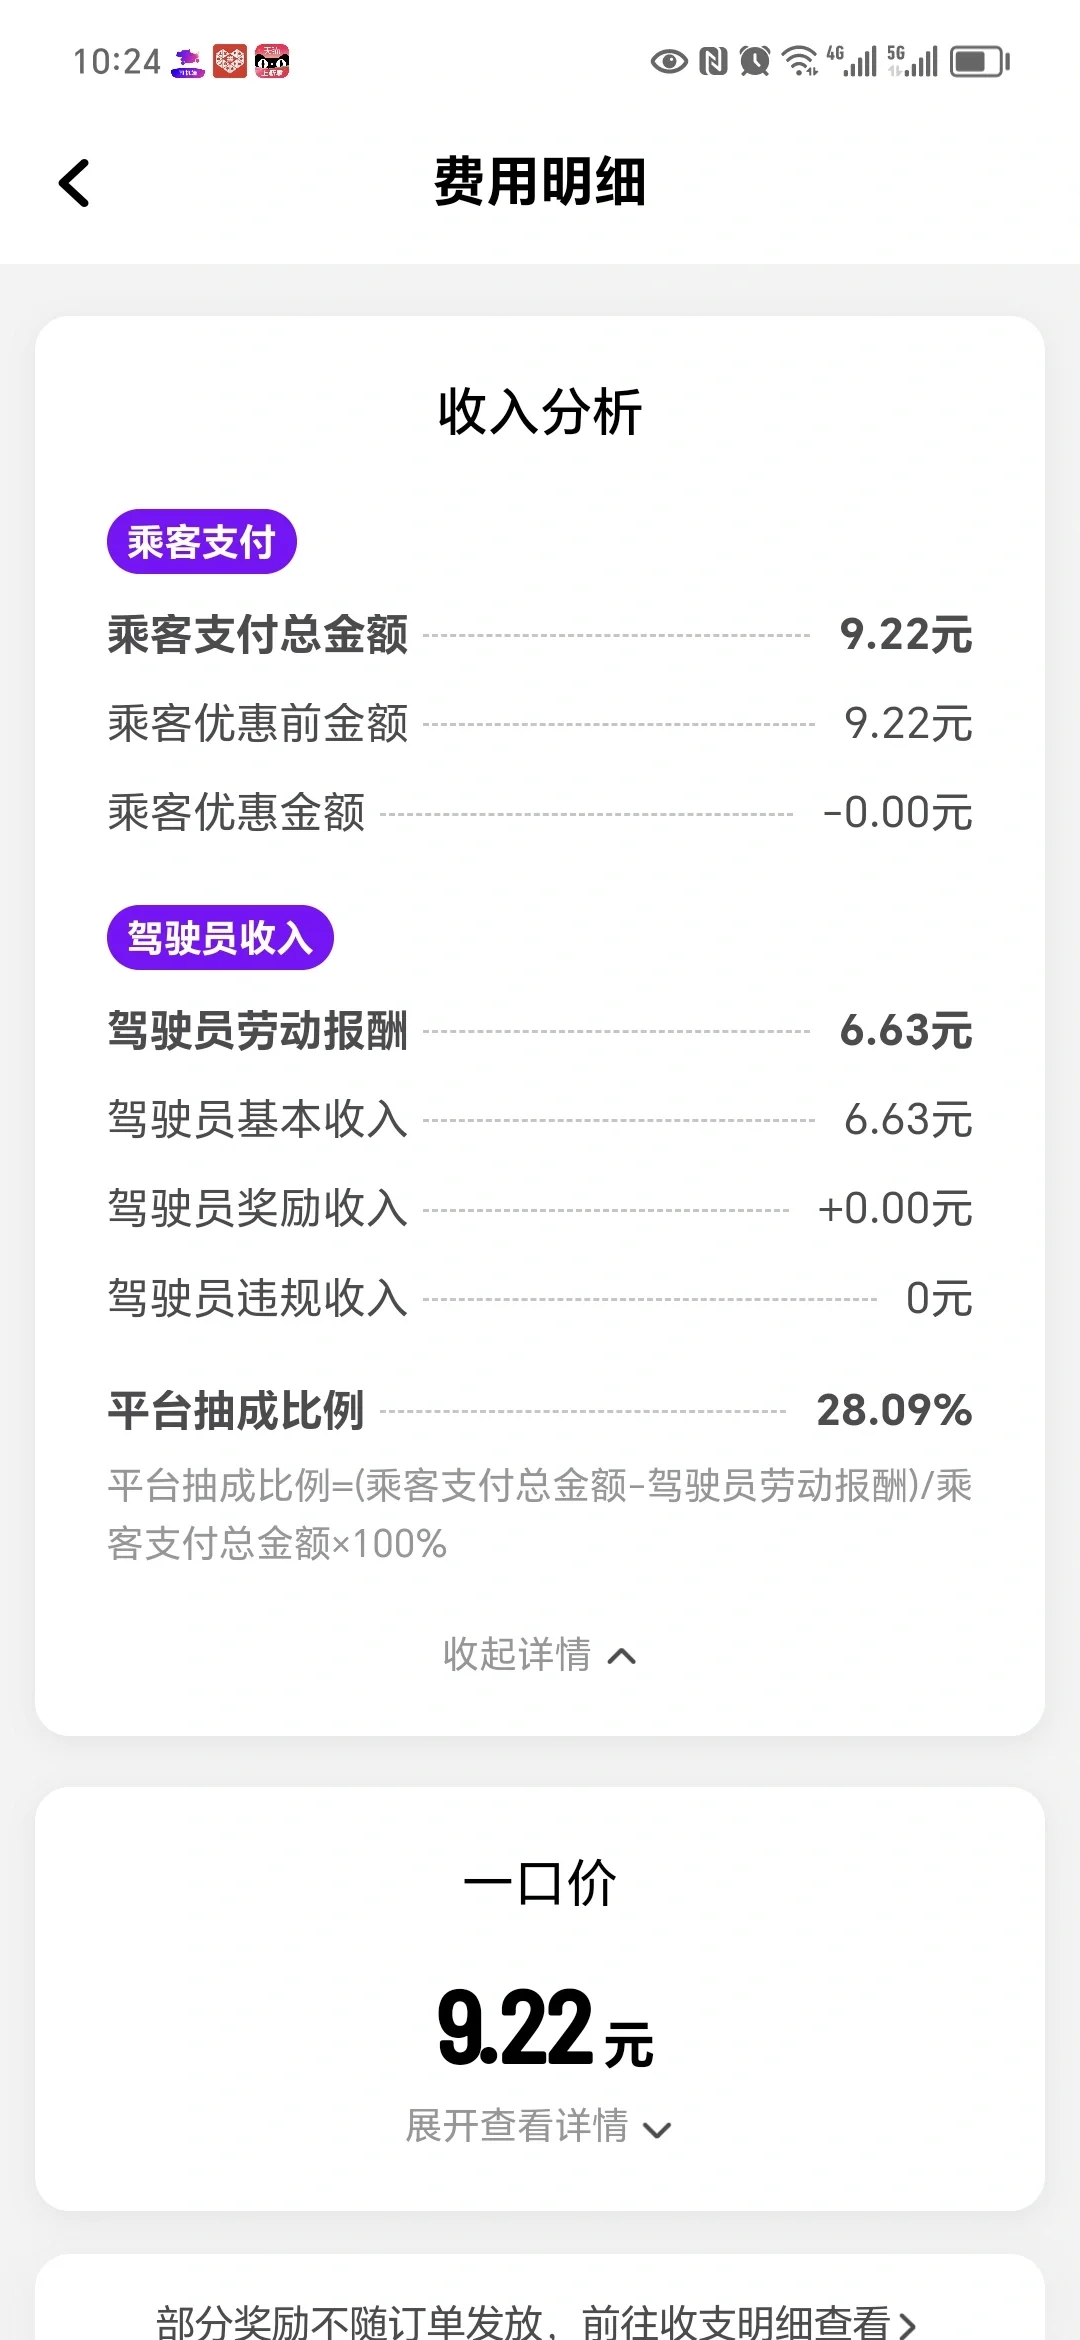Open the Tmall cat notification icon
The width and height of the screenshot is (1080, 2340).
tap(272, 62)
